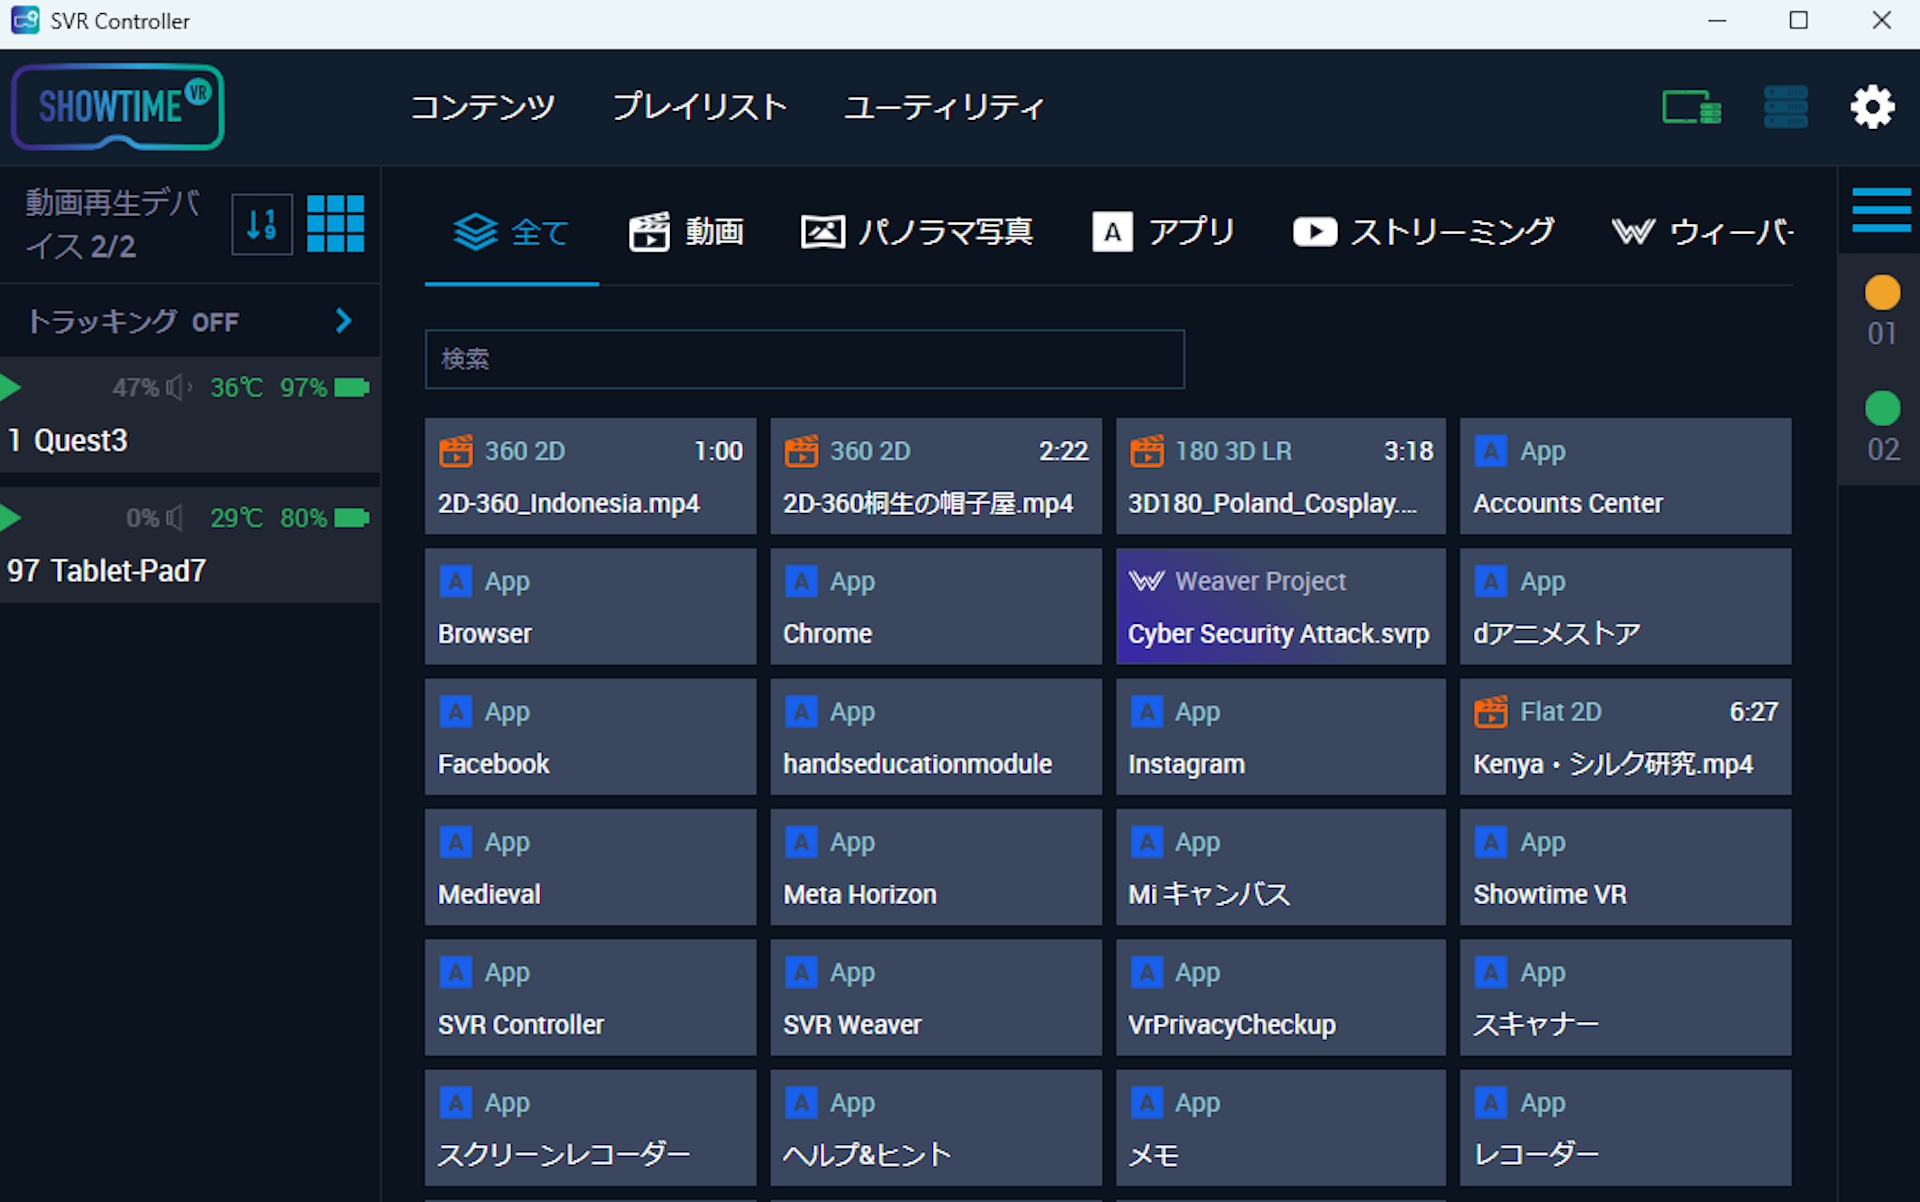Image resolution: width=1920 pixels, height=1202 pixels.
Task: Click the blue server stack icon
Action: tap(1785, 107)
